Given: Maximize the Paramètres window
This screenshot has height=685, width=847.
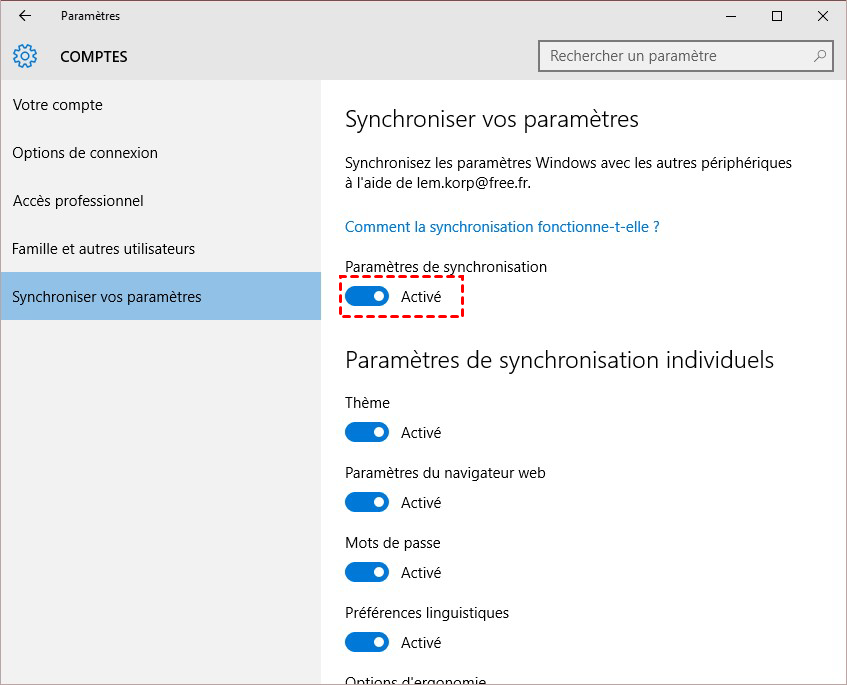Looking at the screenshot, I should coord(777,16).
